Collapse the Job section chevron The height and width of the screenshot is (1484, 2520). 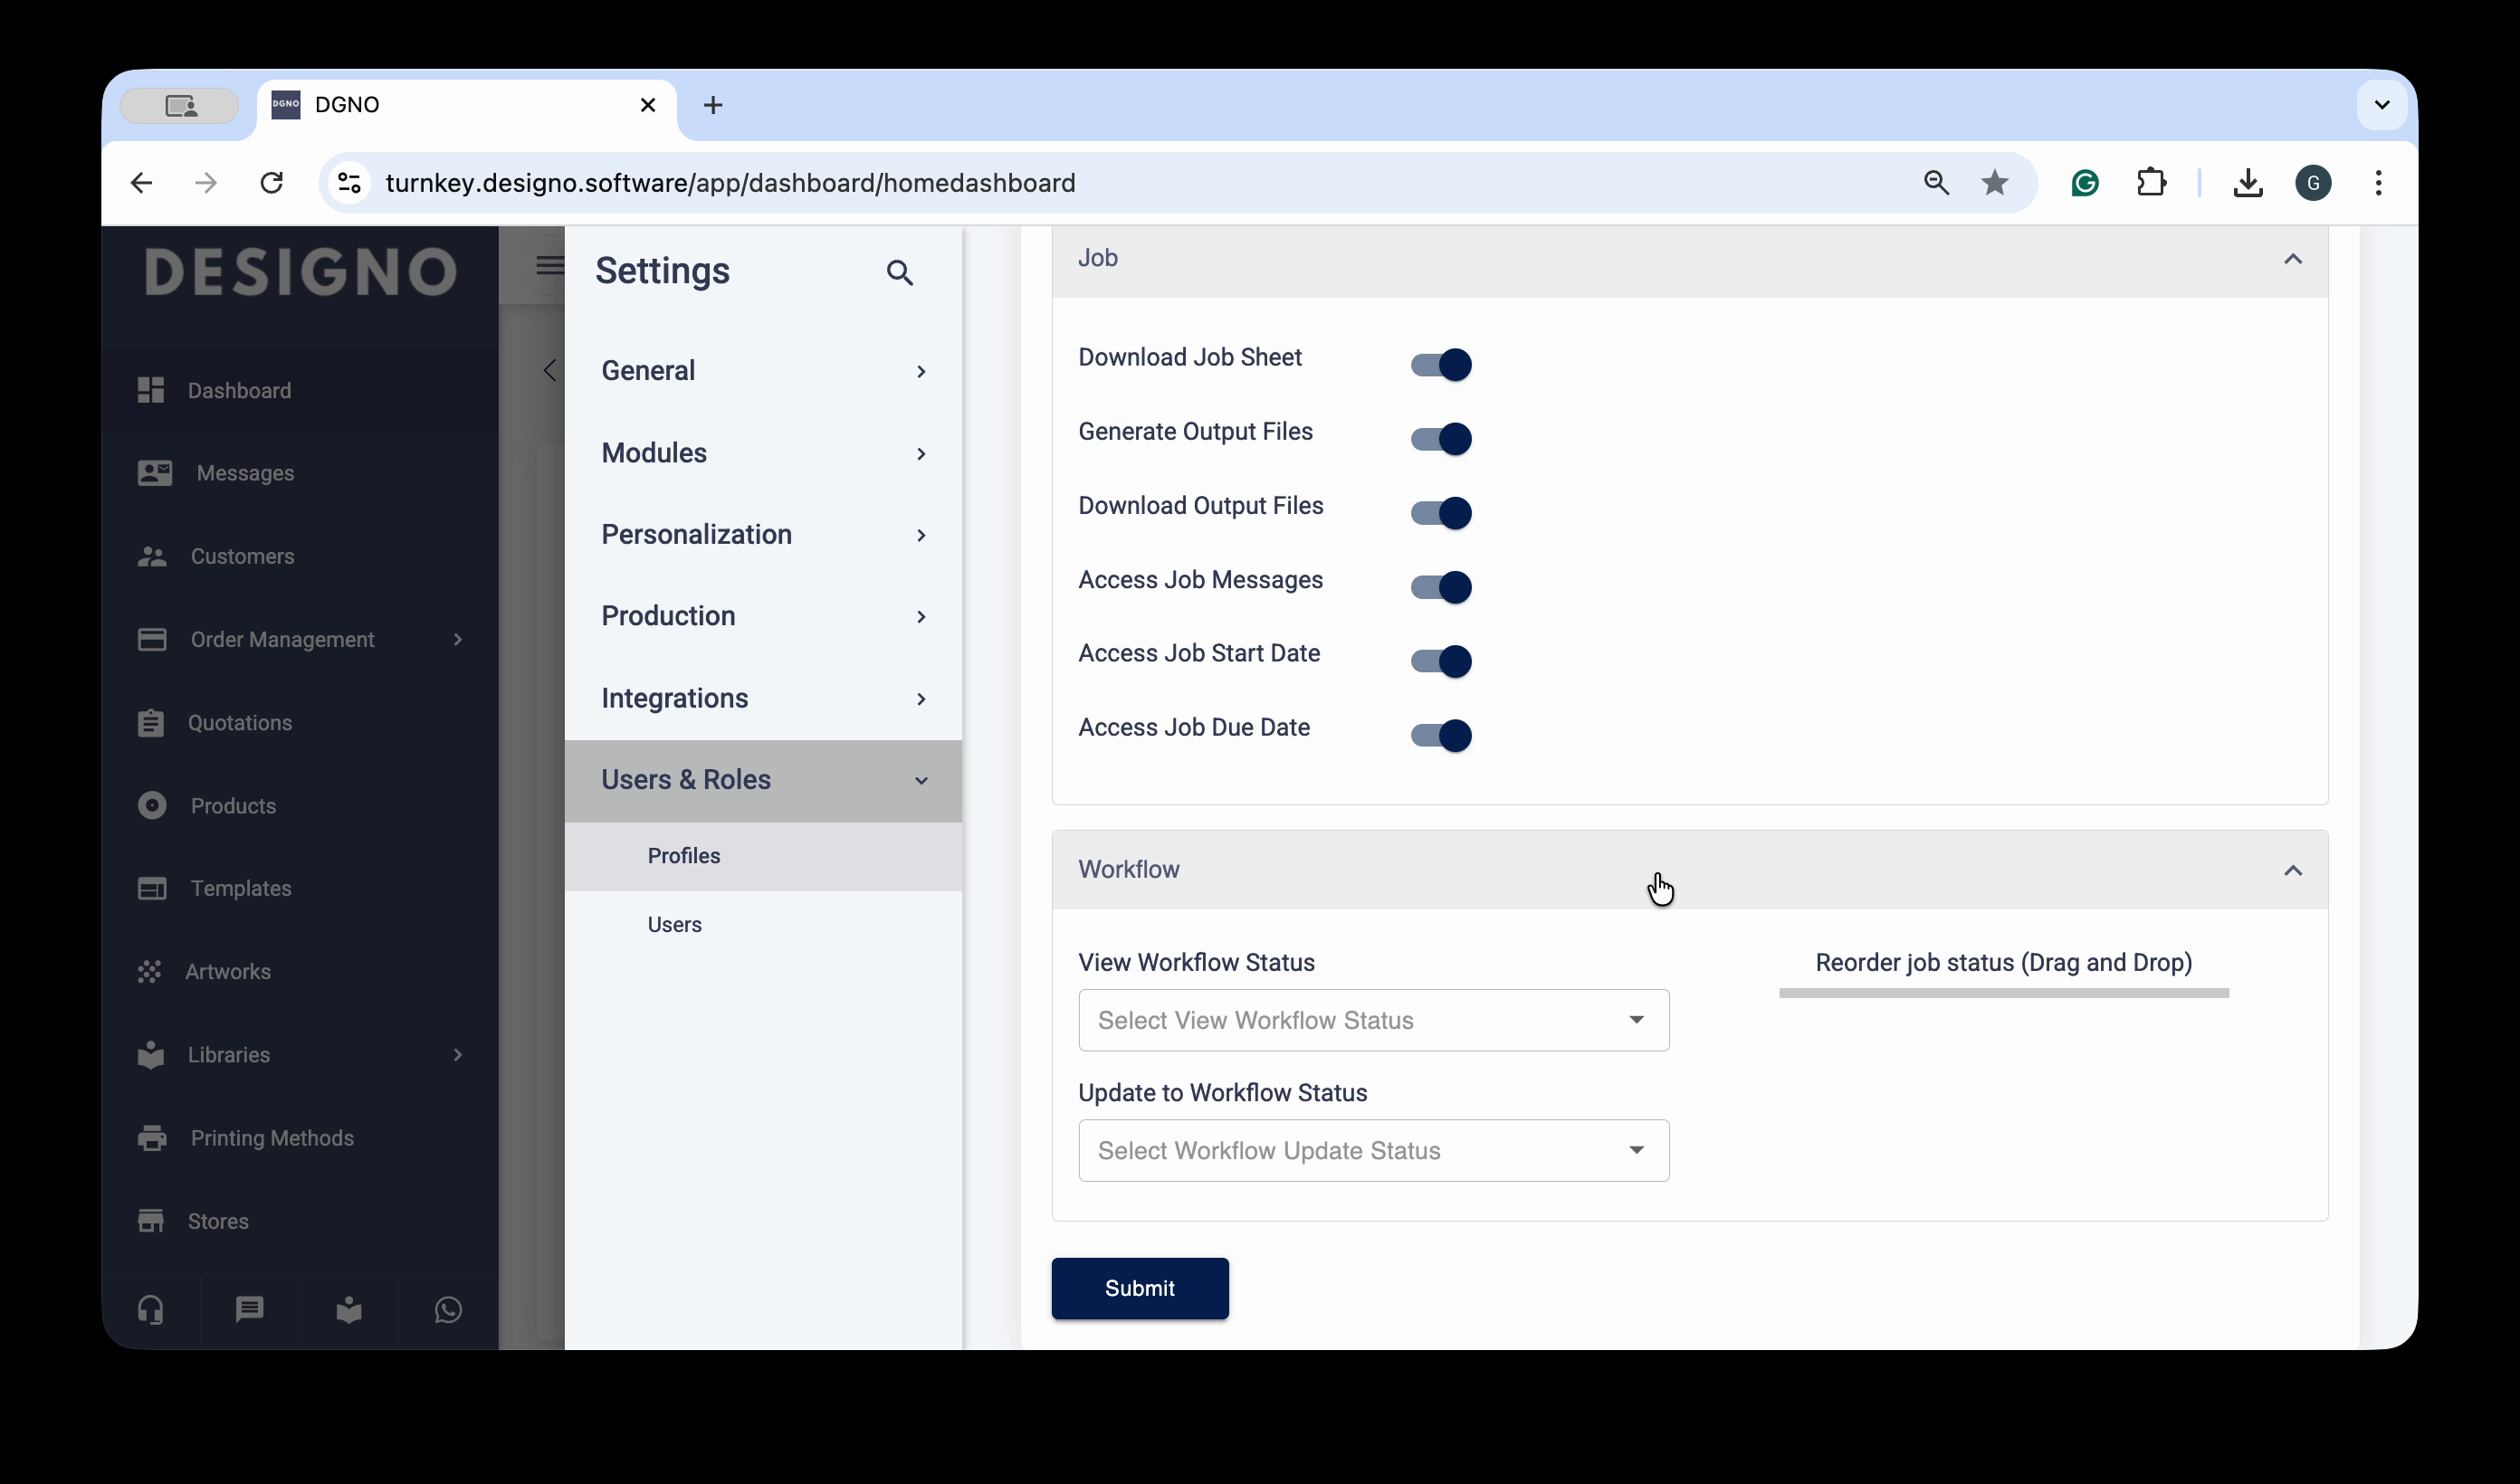2293,259
